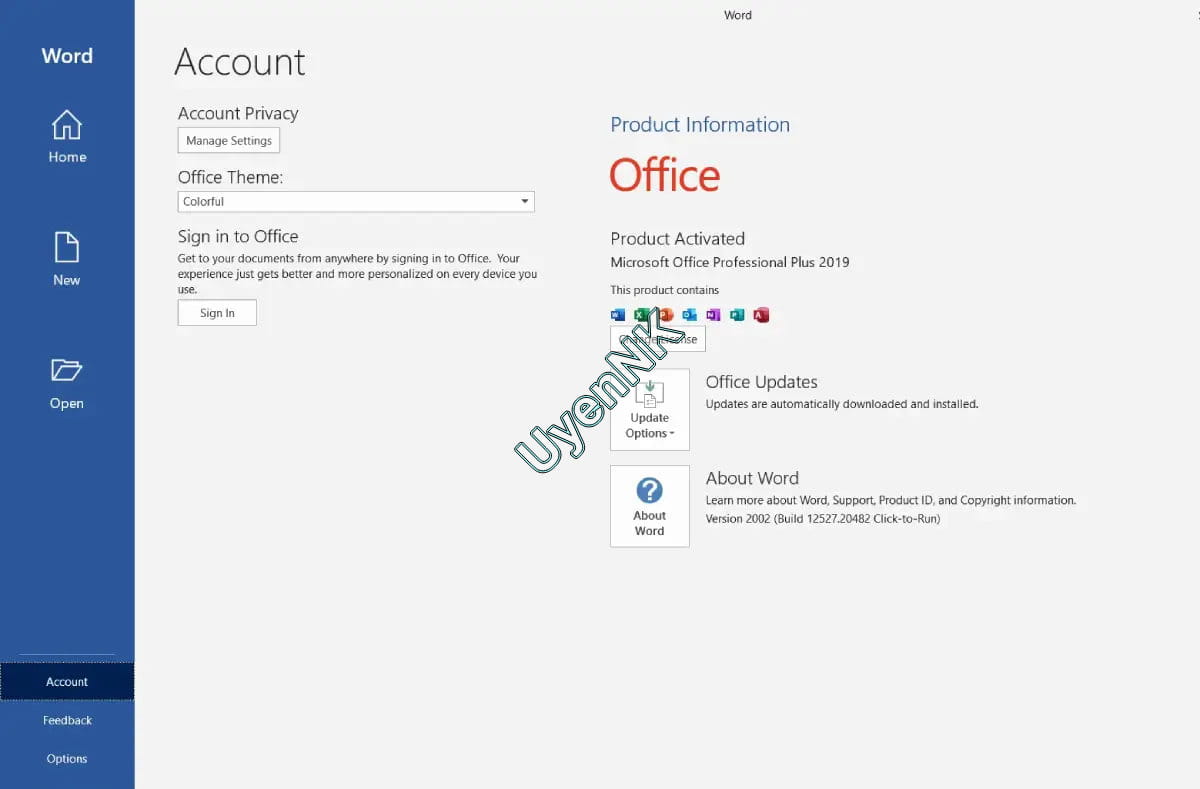Go to the Home page in sidebar

click(x=67, y=137)
